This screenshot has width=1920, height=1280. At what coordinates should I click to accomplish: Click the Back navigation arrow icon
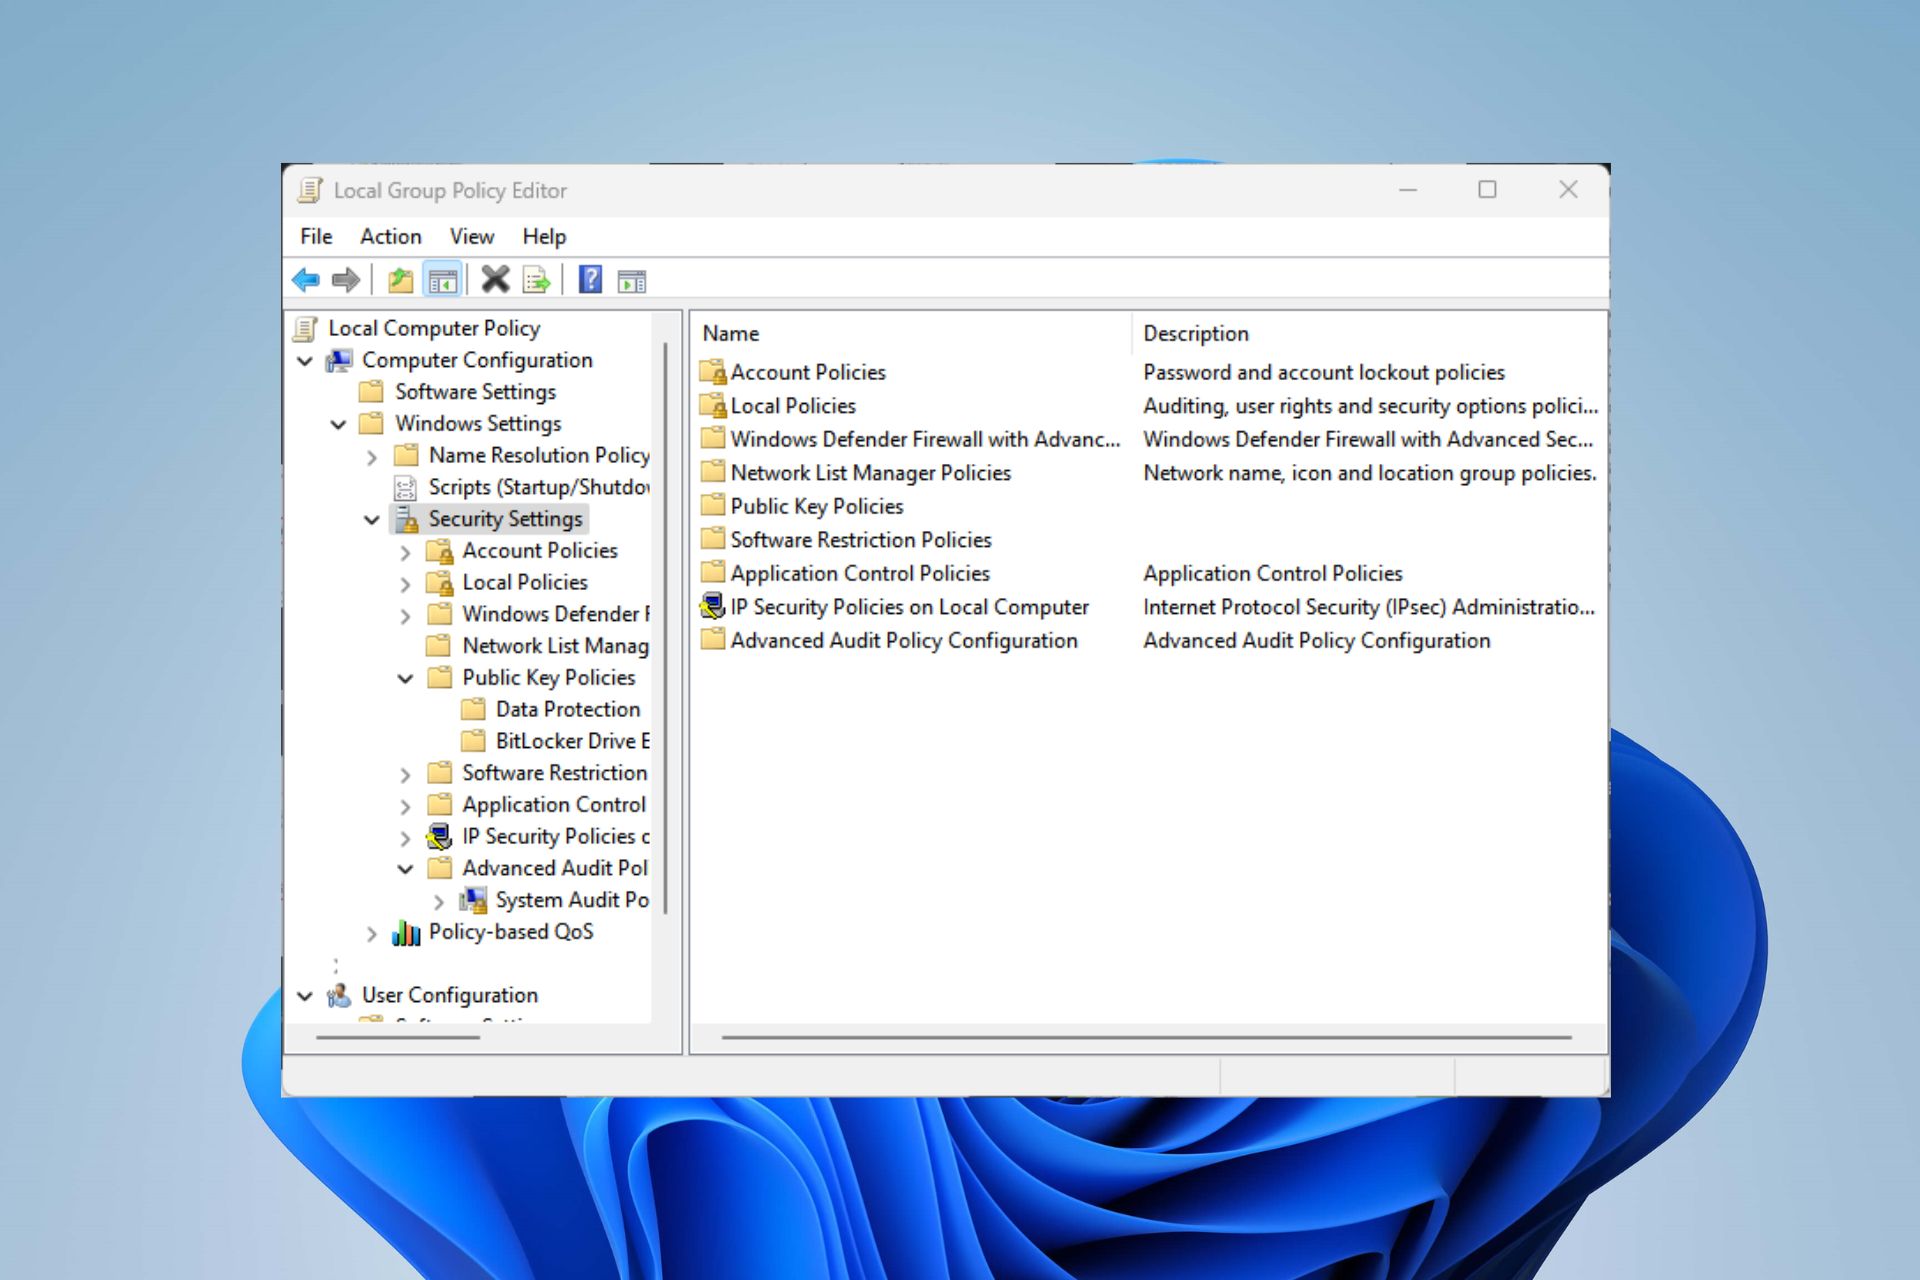pos(306,279)
